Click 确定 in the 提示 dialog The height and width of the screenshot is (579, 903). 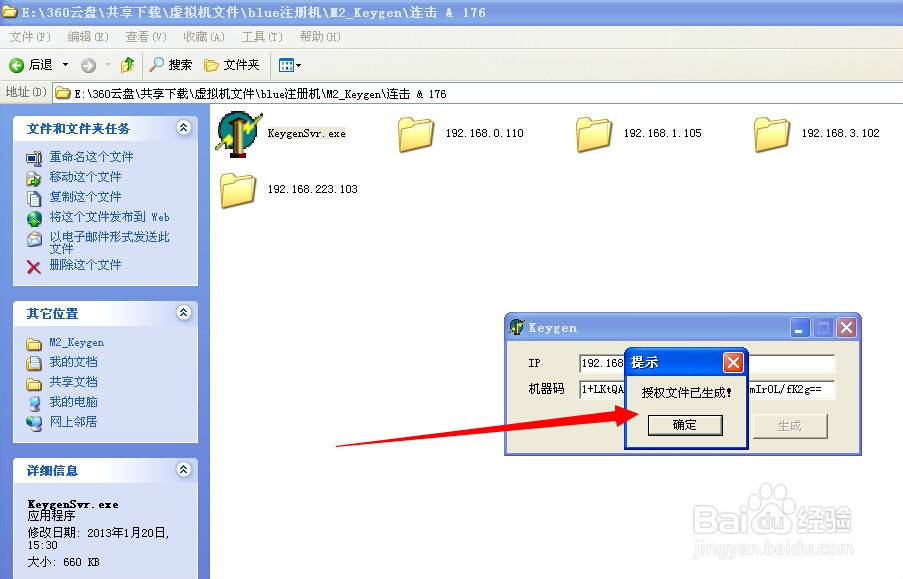coord(685,425)
